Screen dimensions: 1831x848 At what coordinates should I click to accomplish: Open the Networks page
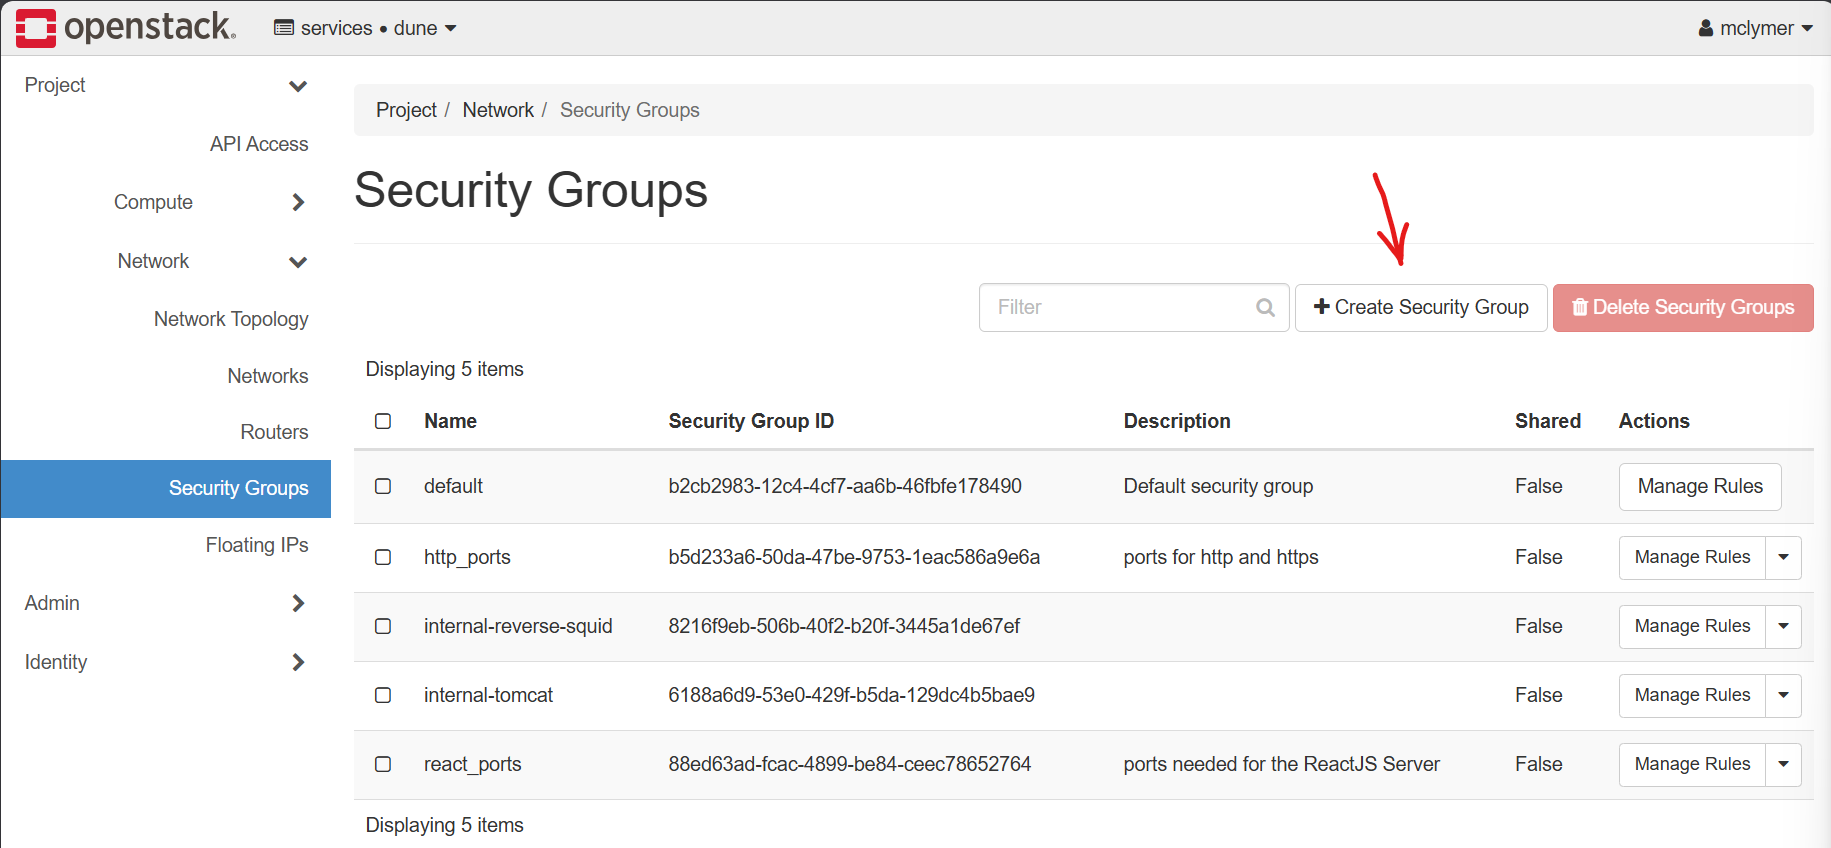[268, 376]
